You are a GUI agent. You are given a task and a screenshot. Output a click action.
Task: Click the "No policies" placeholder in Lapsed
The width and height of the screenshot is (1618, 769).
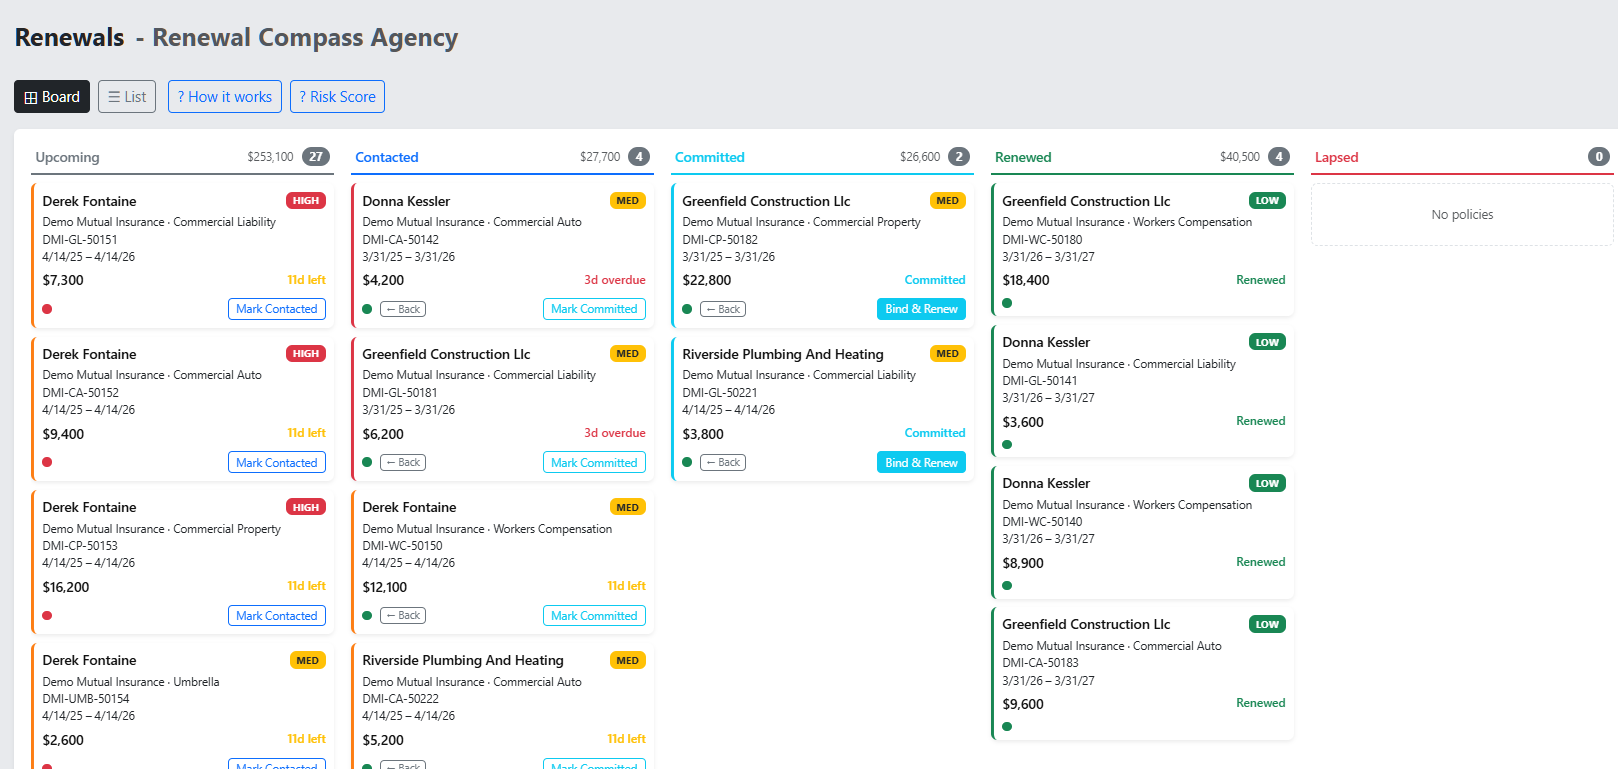coord(1462,214)
